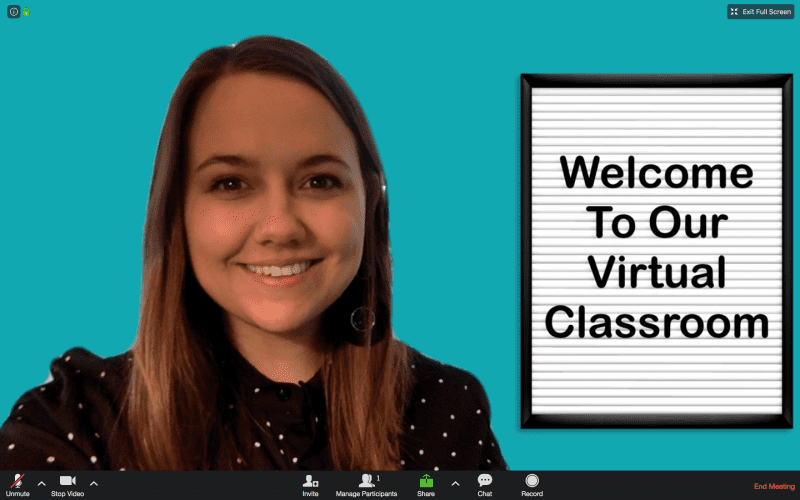The image size is (800, 500).
Task: Open the Chat panel
Action: click(485, 481)
